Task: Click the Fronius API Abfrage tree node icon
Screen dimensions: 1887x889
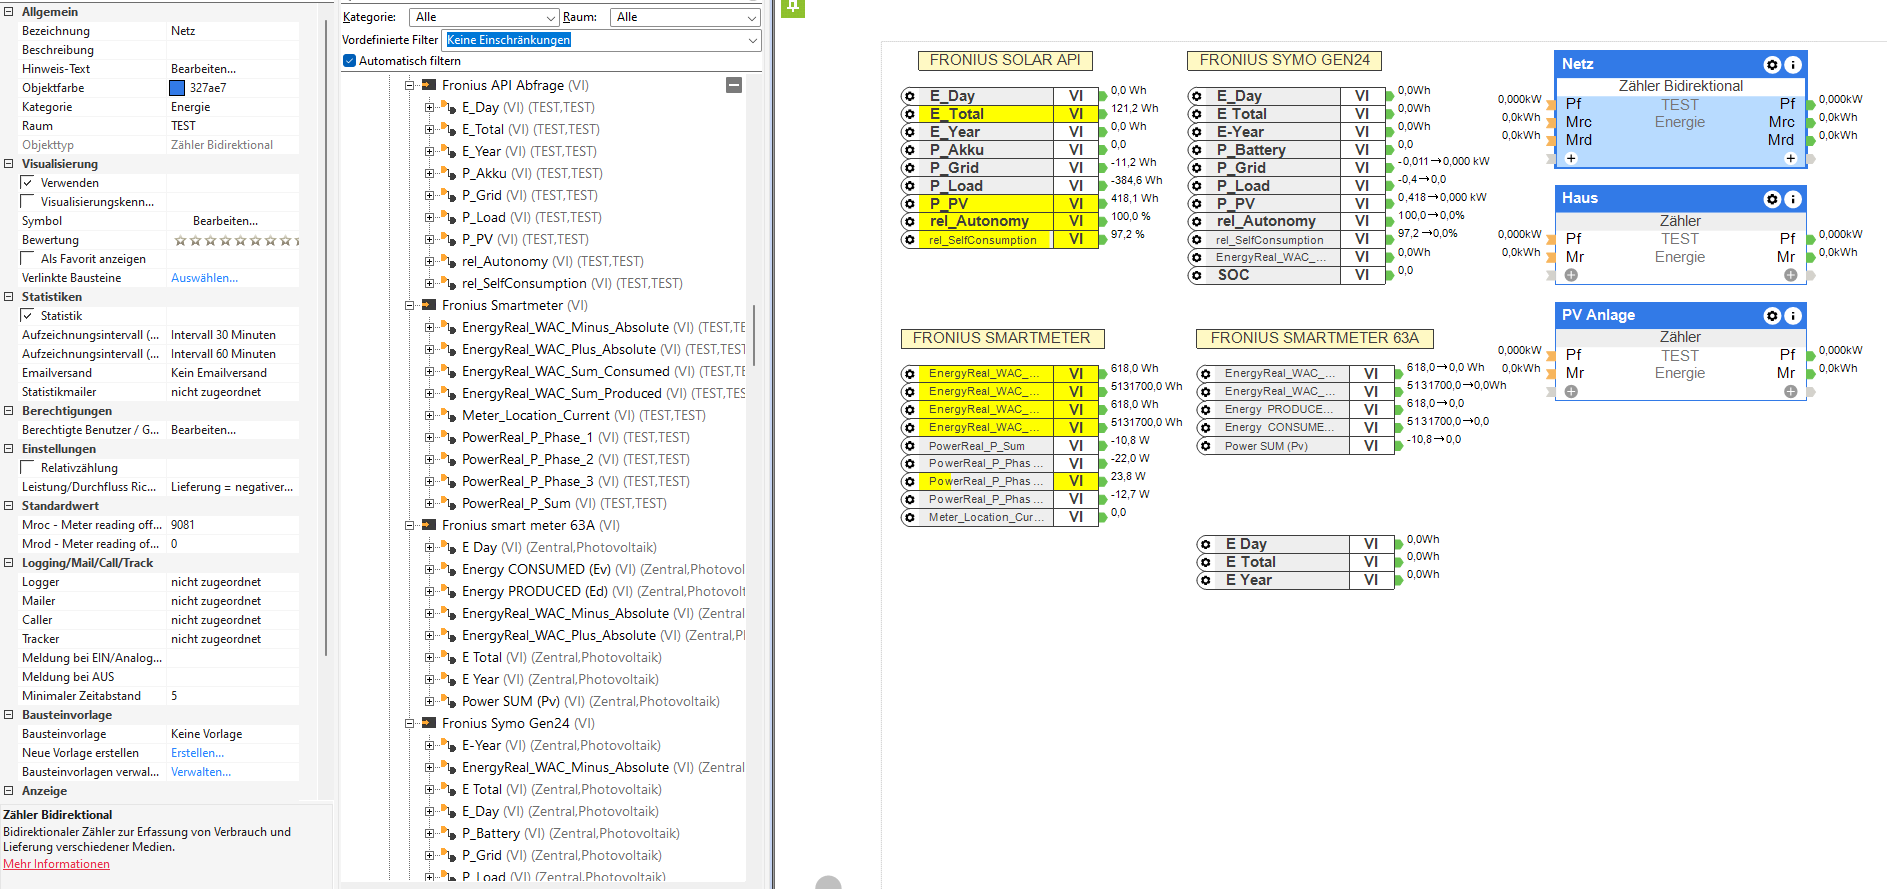Action: (x=428, y=86)
